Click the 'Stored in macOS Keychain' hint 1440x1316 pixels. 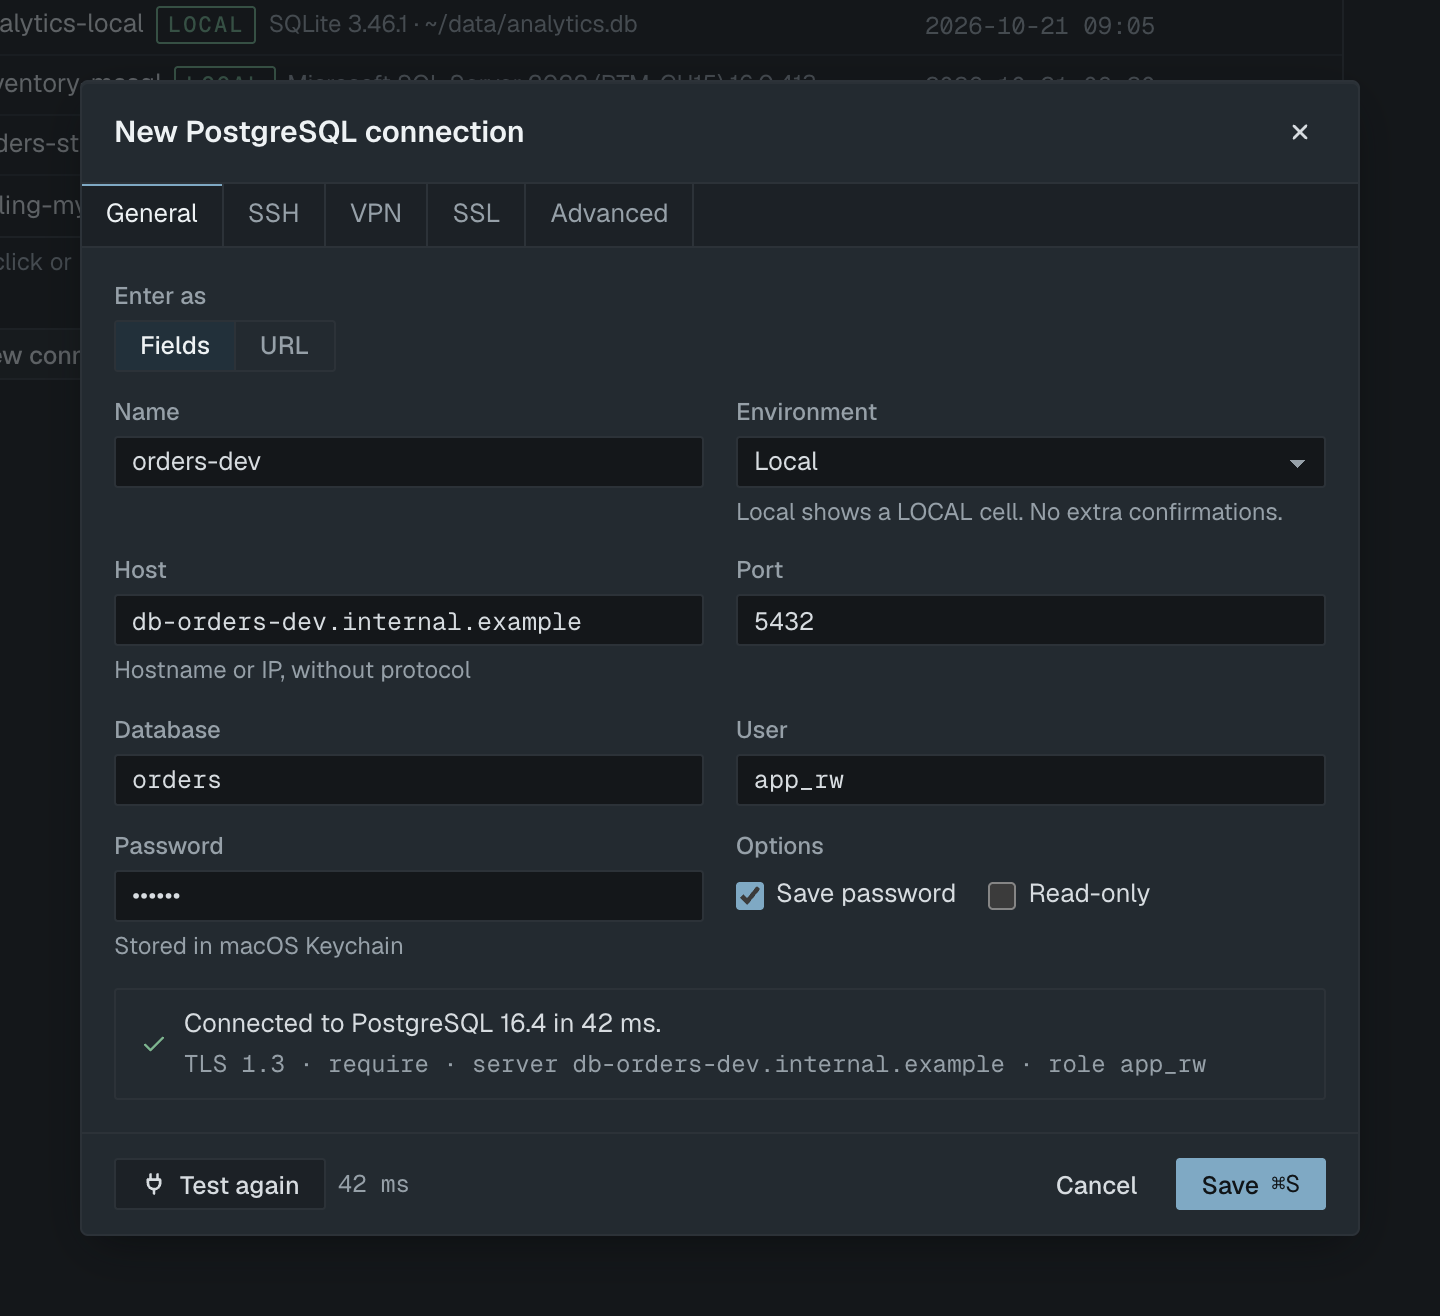[x=259, y=946]
